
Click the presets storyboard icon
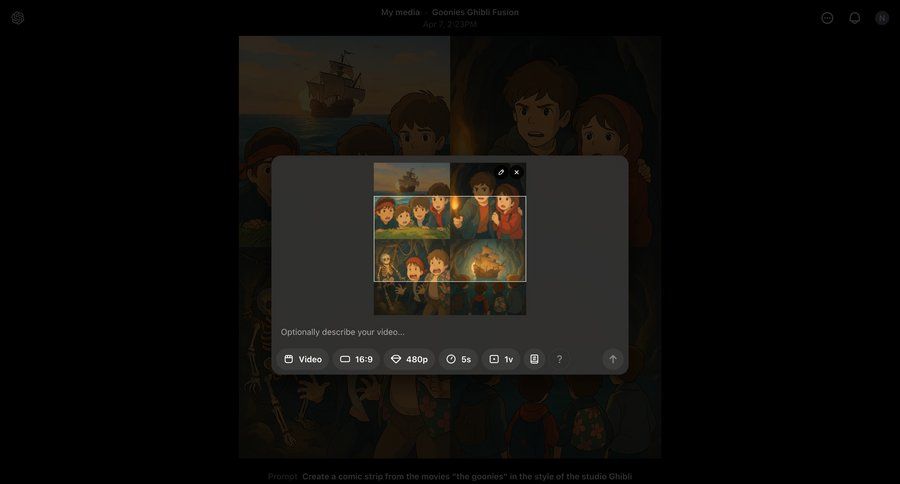click(534, 359)
